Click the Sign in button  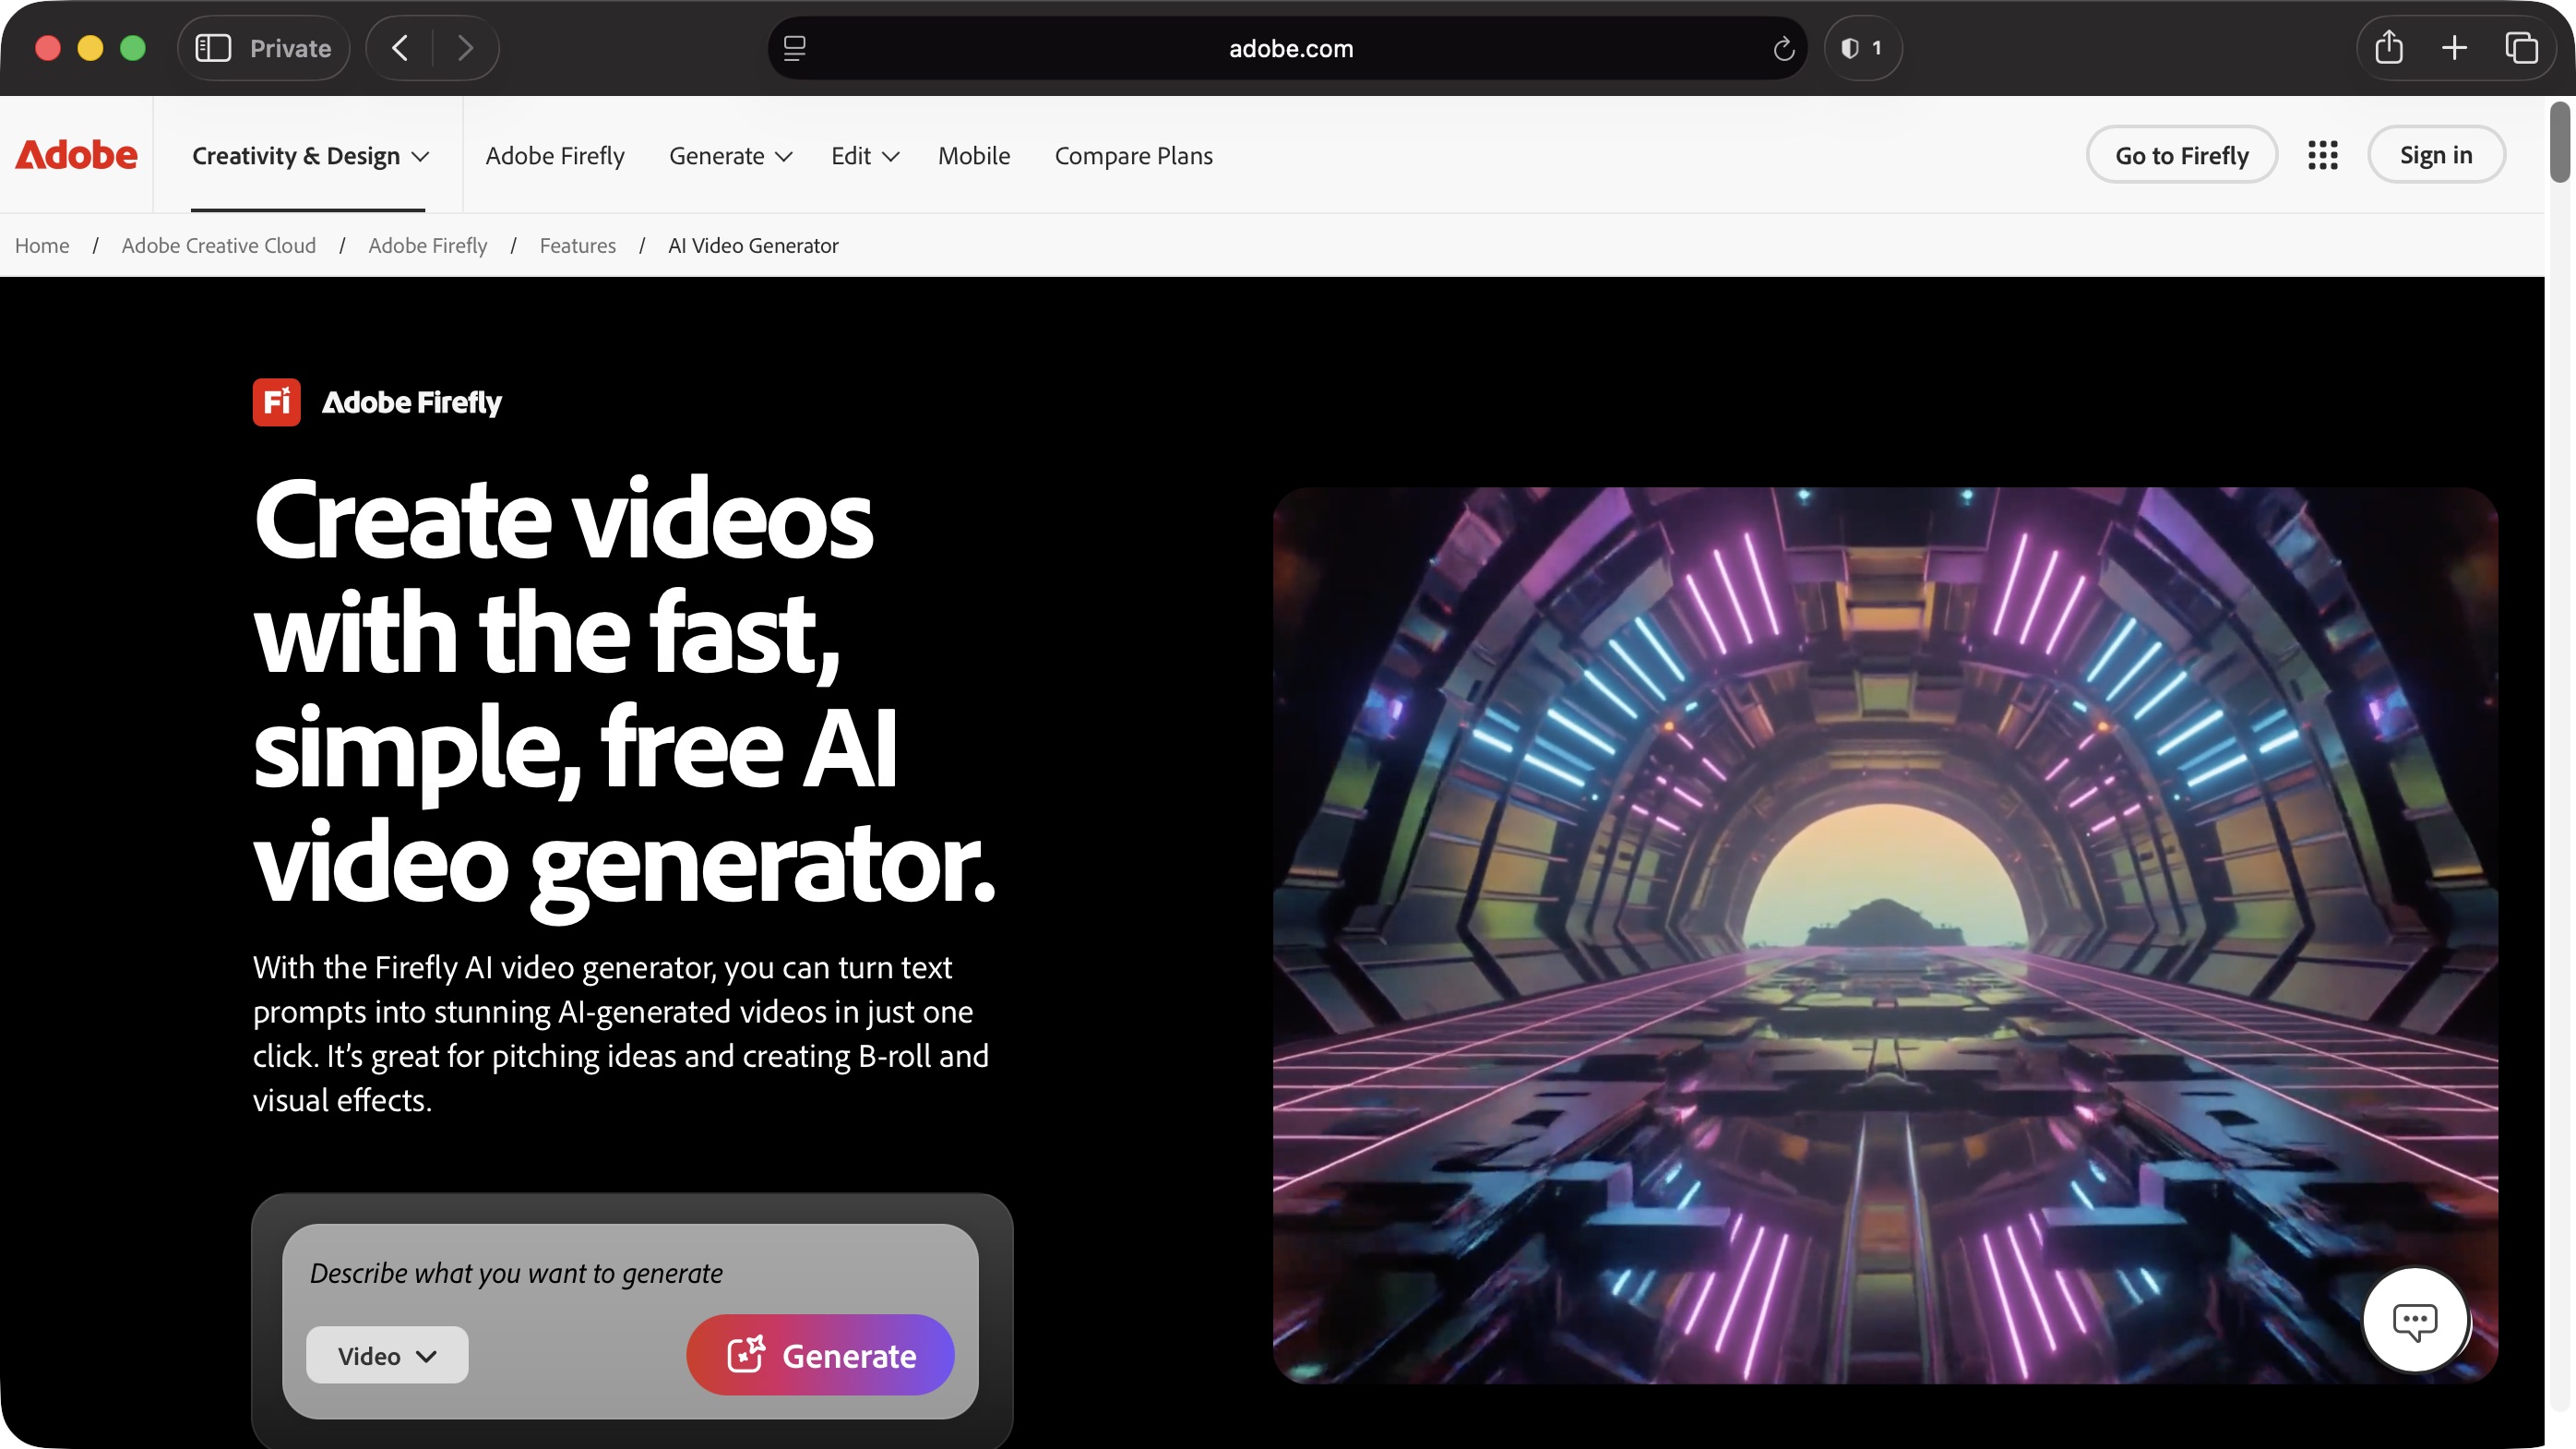(2435, 155)
